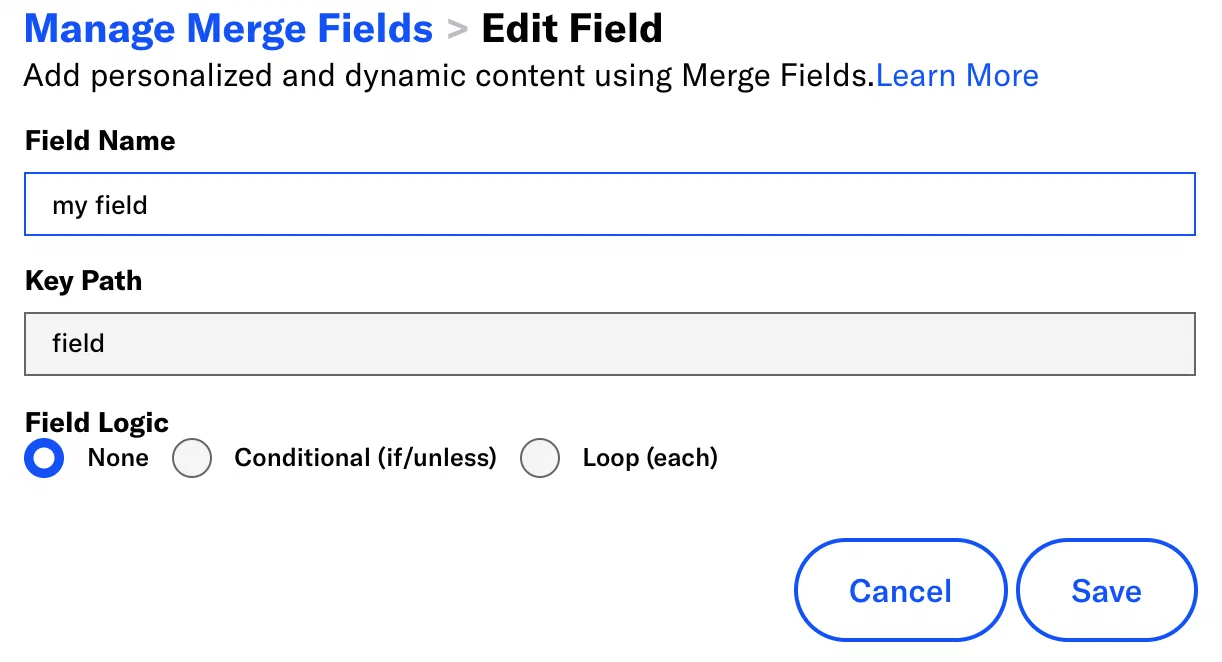Choose the Conditional (if/unless) radio circle

(192, 459)
